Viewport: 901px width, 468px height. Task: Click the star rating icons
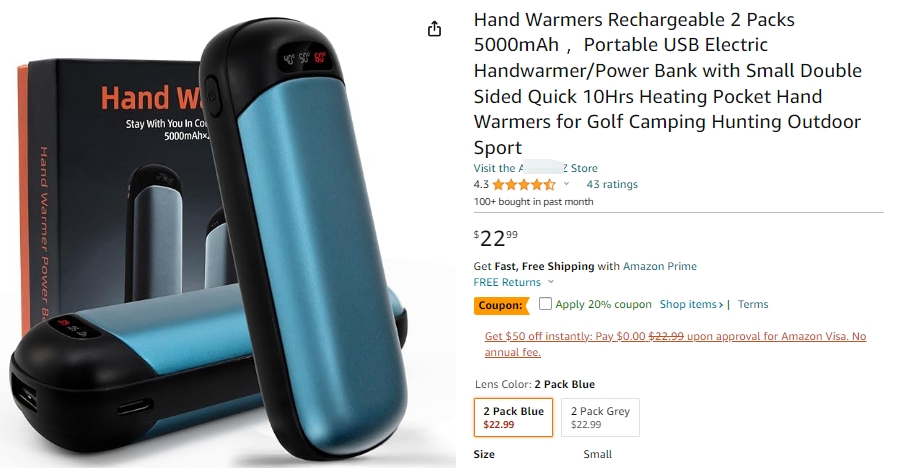point(524,185)
